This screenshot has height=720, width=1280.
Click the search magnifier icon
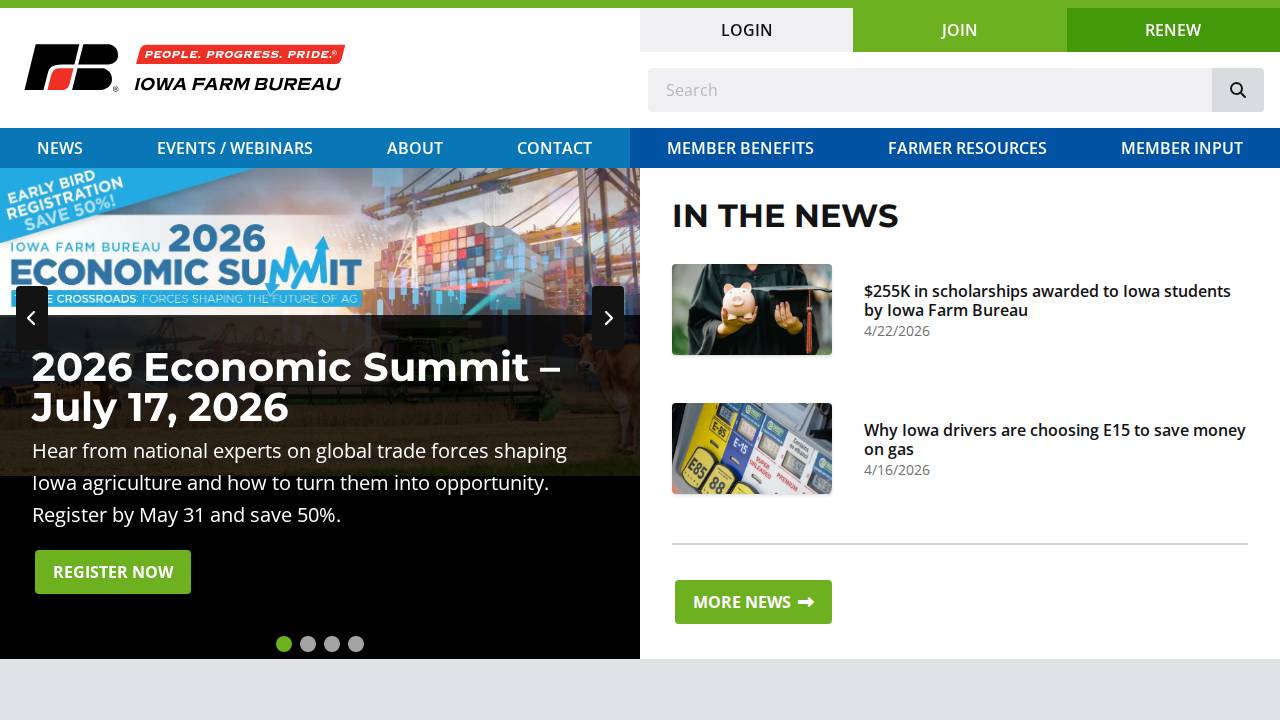click(1238, 90)
